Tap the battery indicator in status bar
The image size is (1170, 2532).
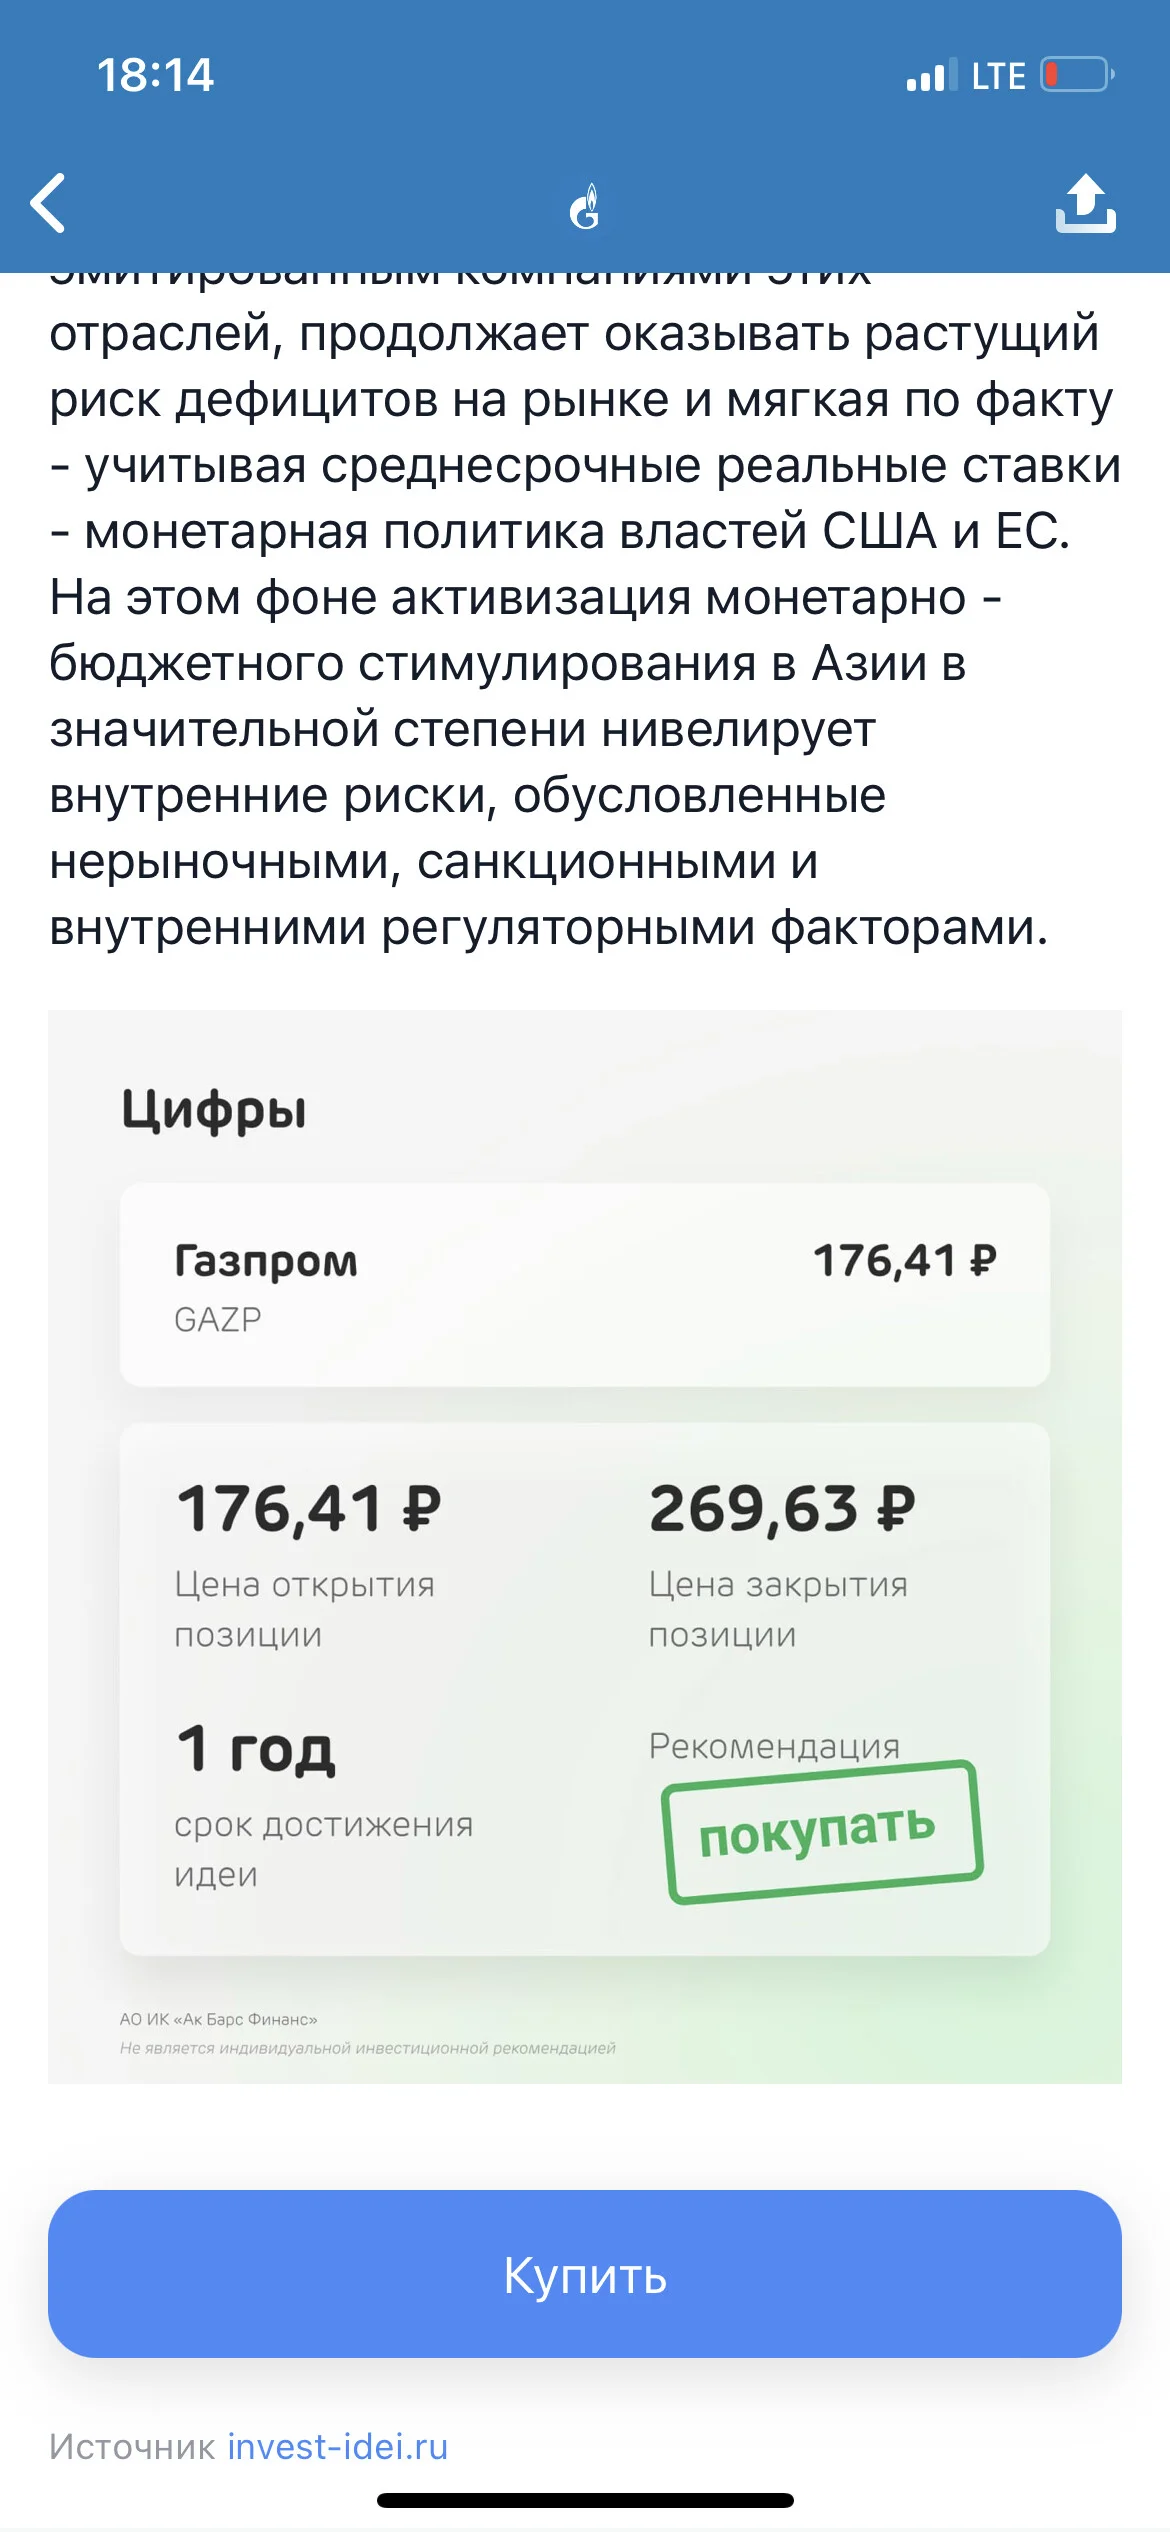point(1078,75)
